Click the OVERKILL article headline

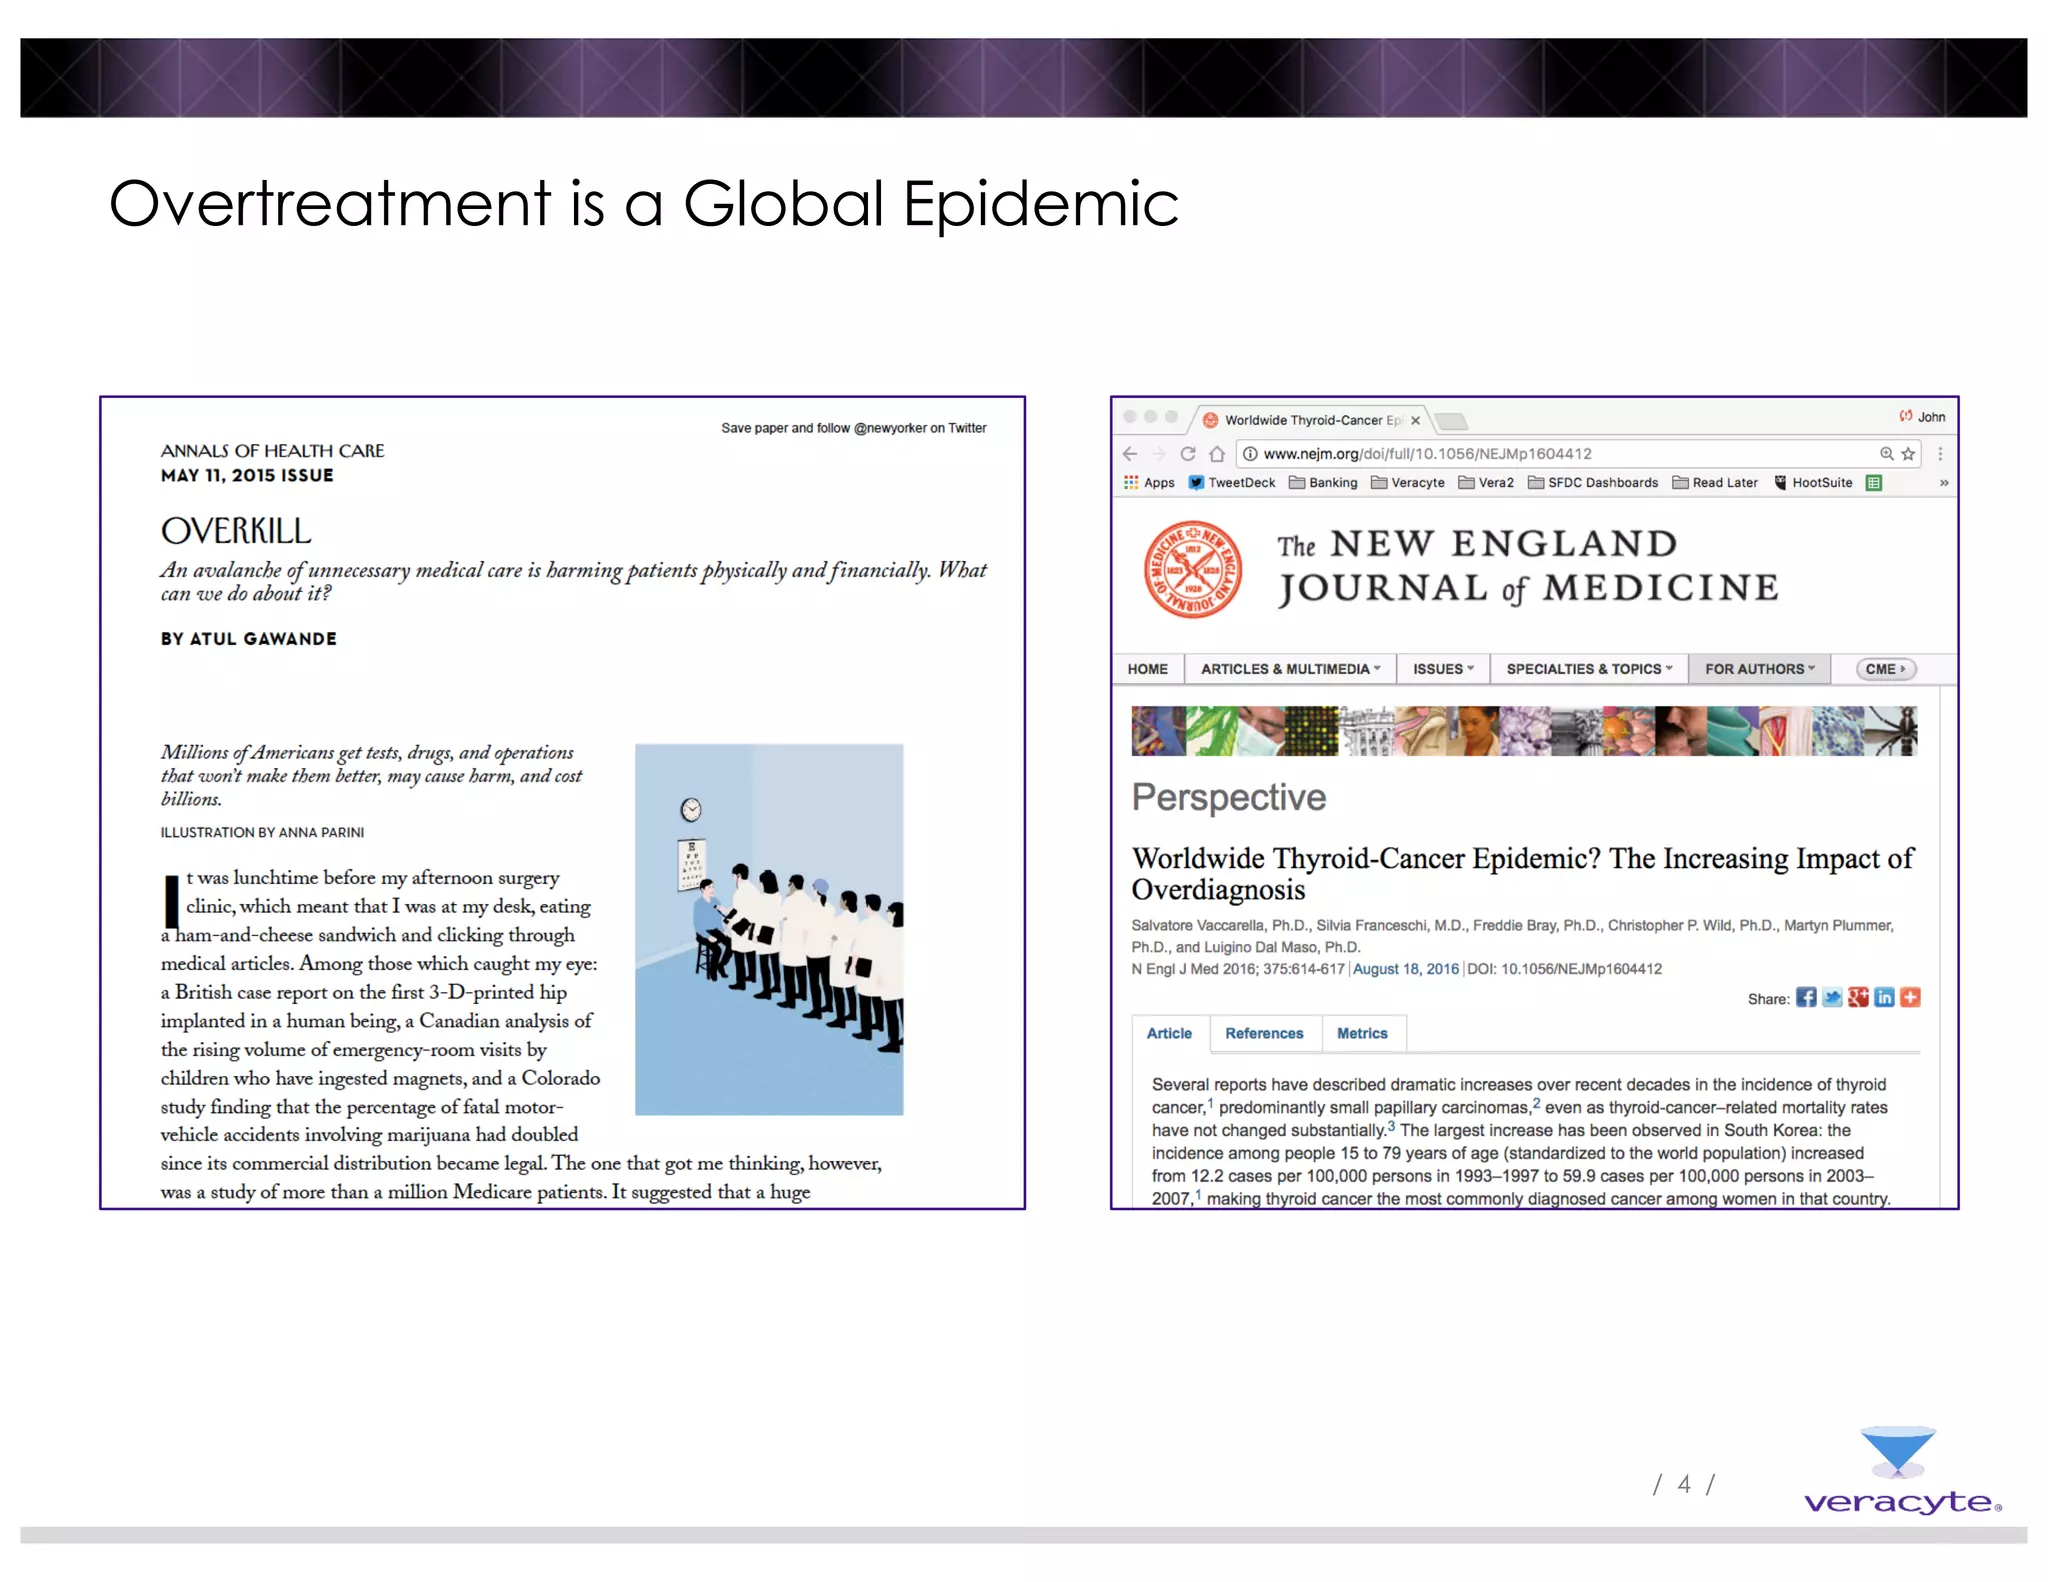pos(236,531)
